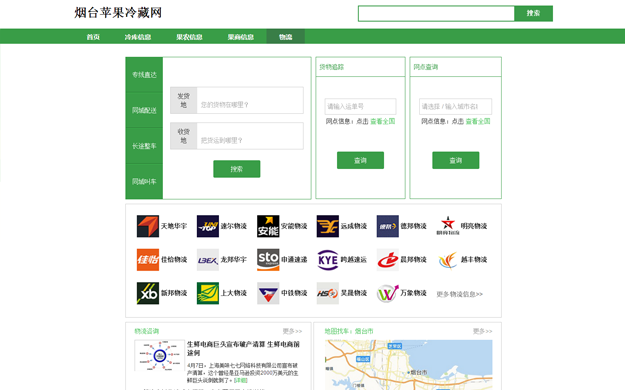Select the 物流 nav item
This screenshot has height=390, width=625.
tap(285, 37)
